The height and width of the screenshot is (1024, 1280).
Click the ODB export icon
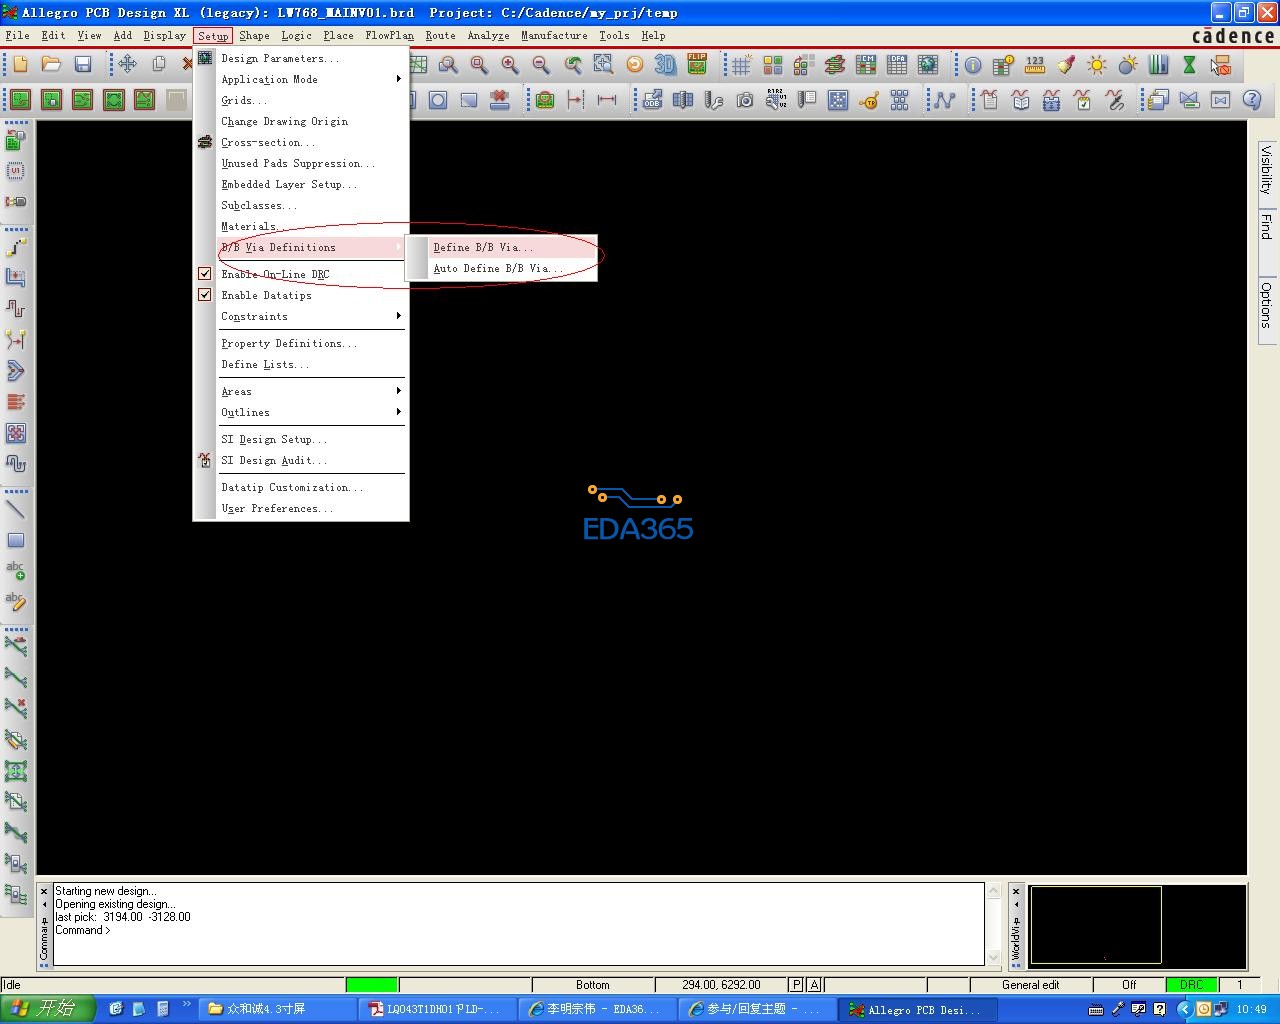[652, 100]
